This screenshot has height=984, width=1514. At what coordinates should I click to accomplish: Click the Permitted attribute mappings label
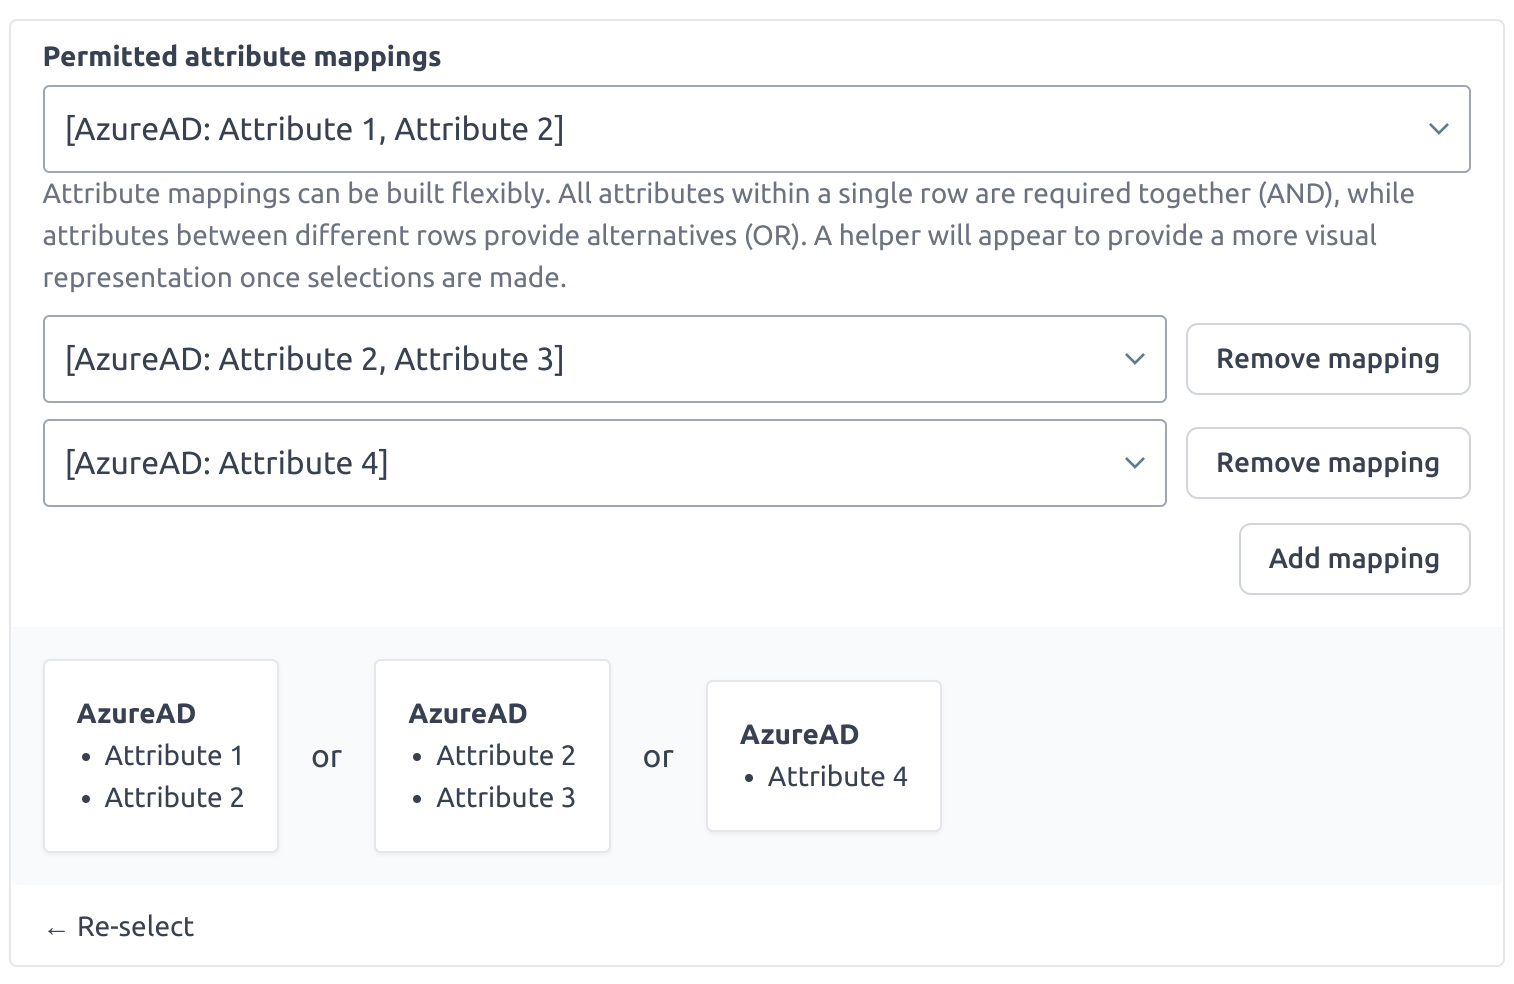tap(242, 57)
